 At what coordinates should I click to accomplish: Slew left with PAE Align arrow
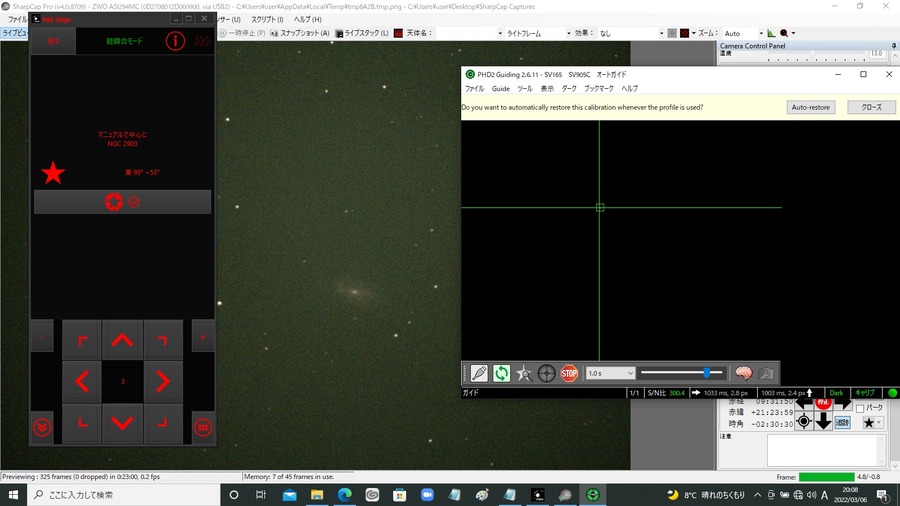point(82,382)
